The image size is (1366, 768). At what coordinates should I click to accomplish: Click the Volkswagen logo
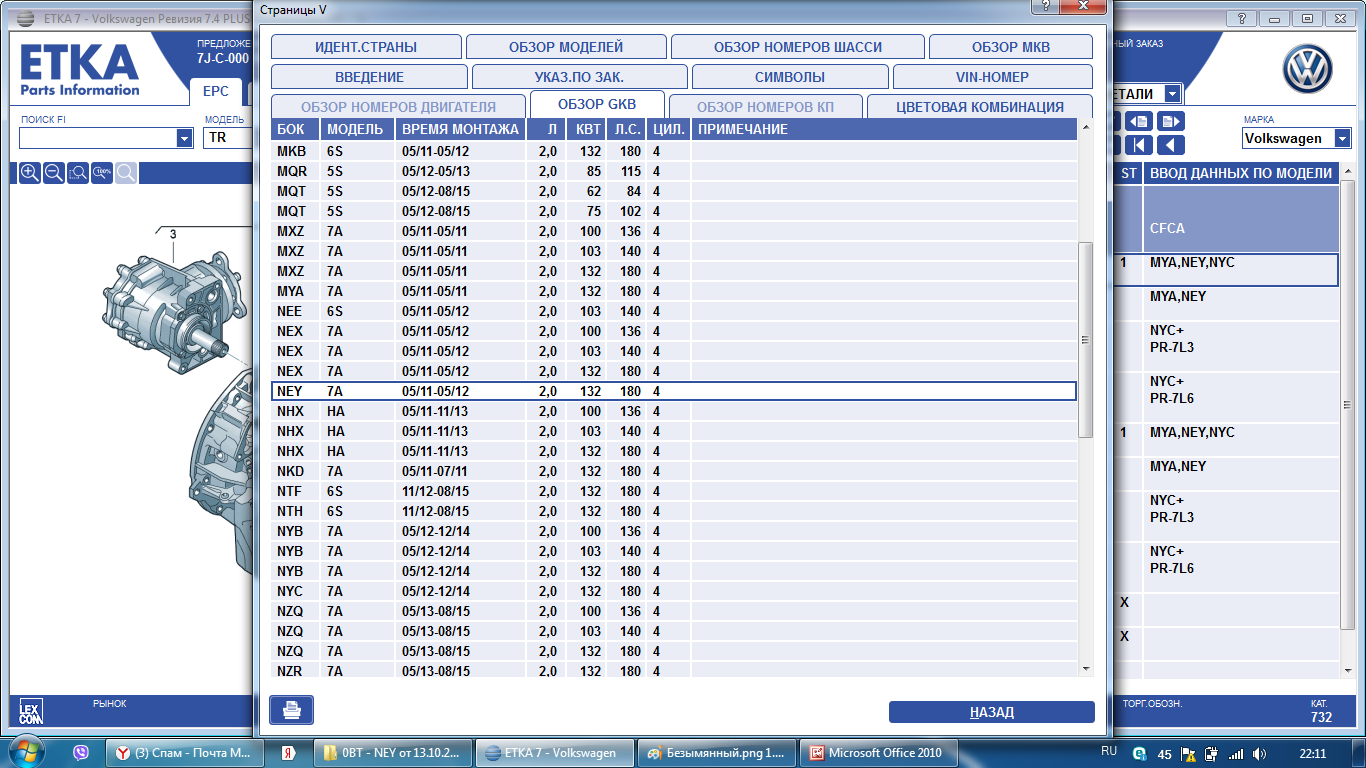pos(1308,69)
